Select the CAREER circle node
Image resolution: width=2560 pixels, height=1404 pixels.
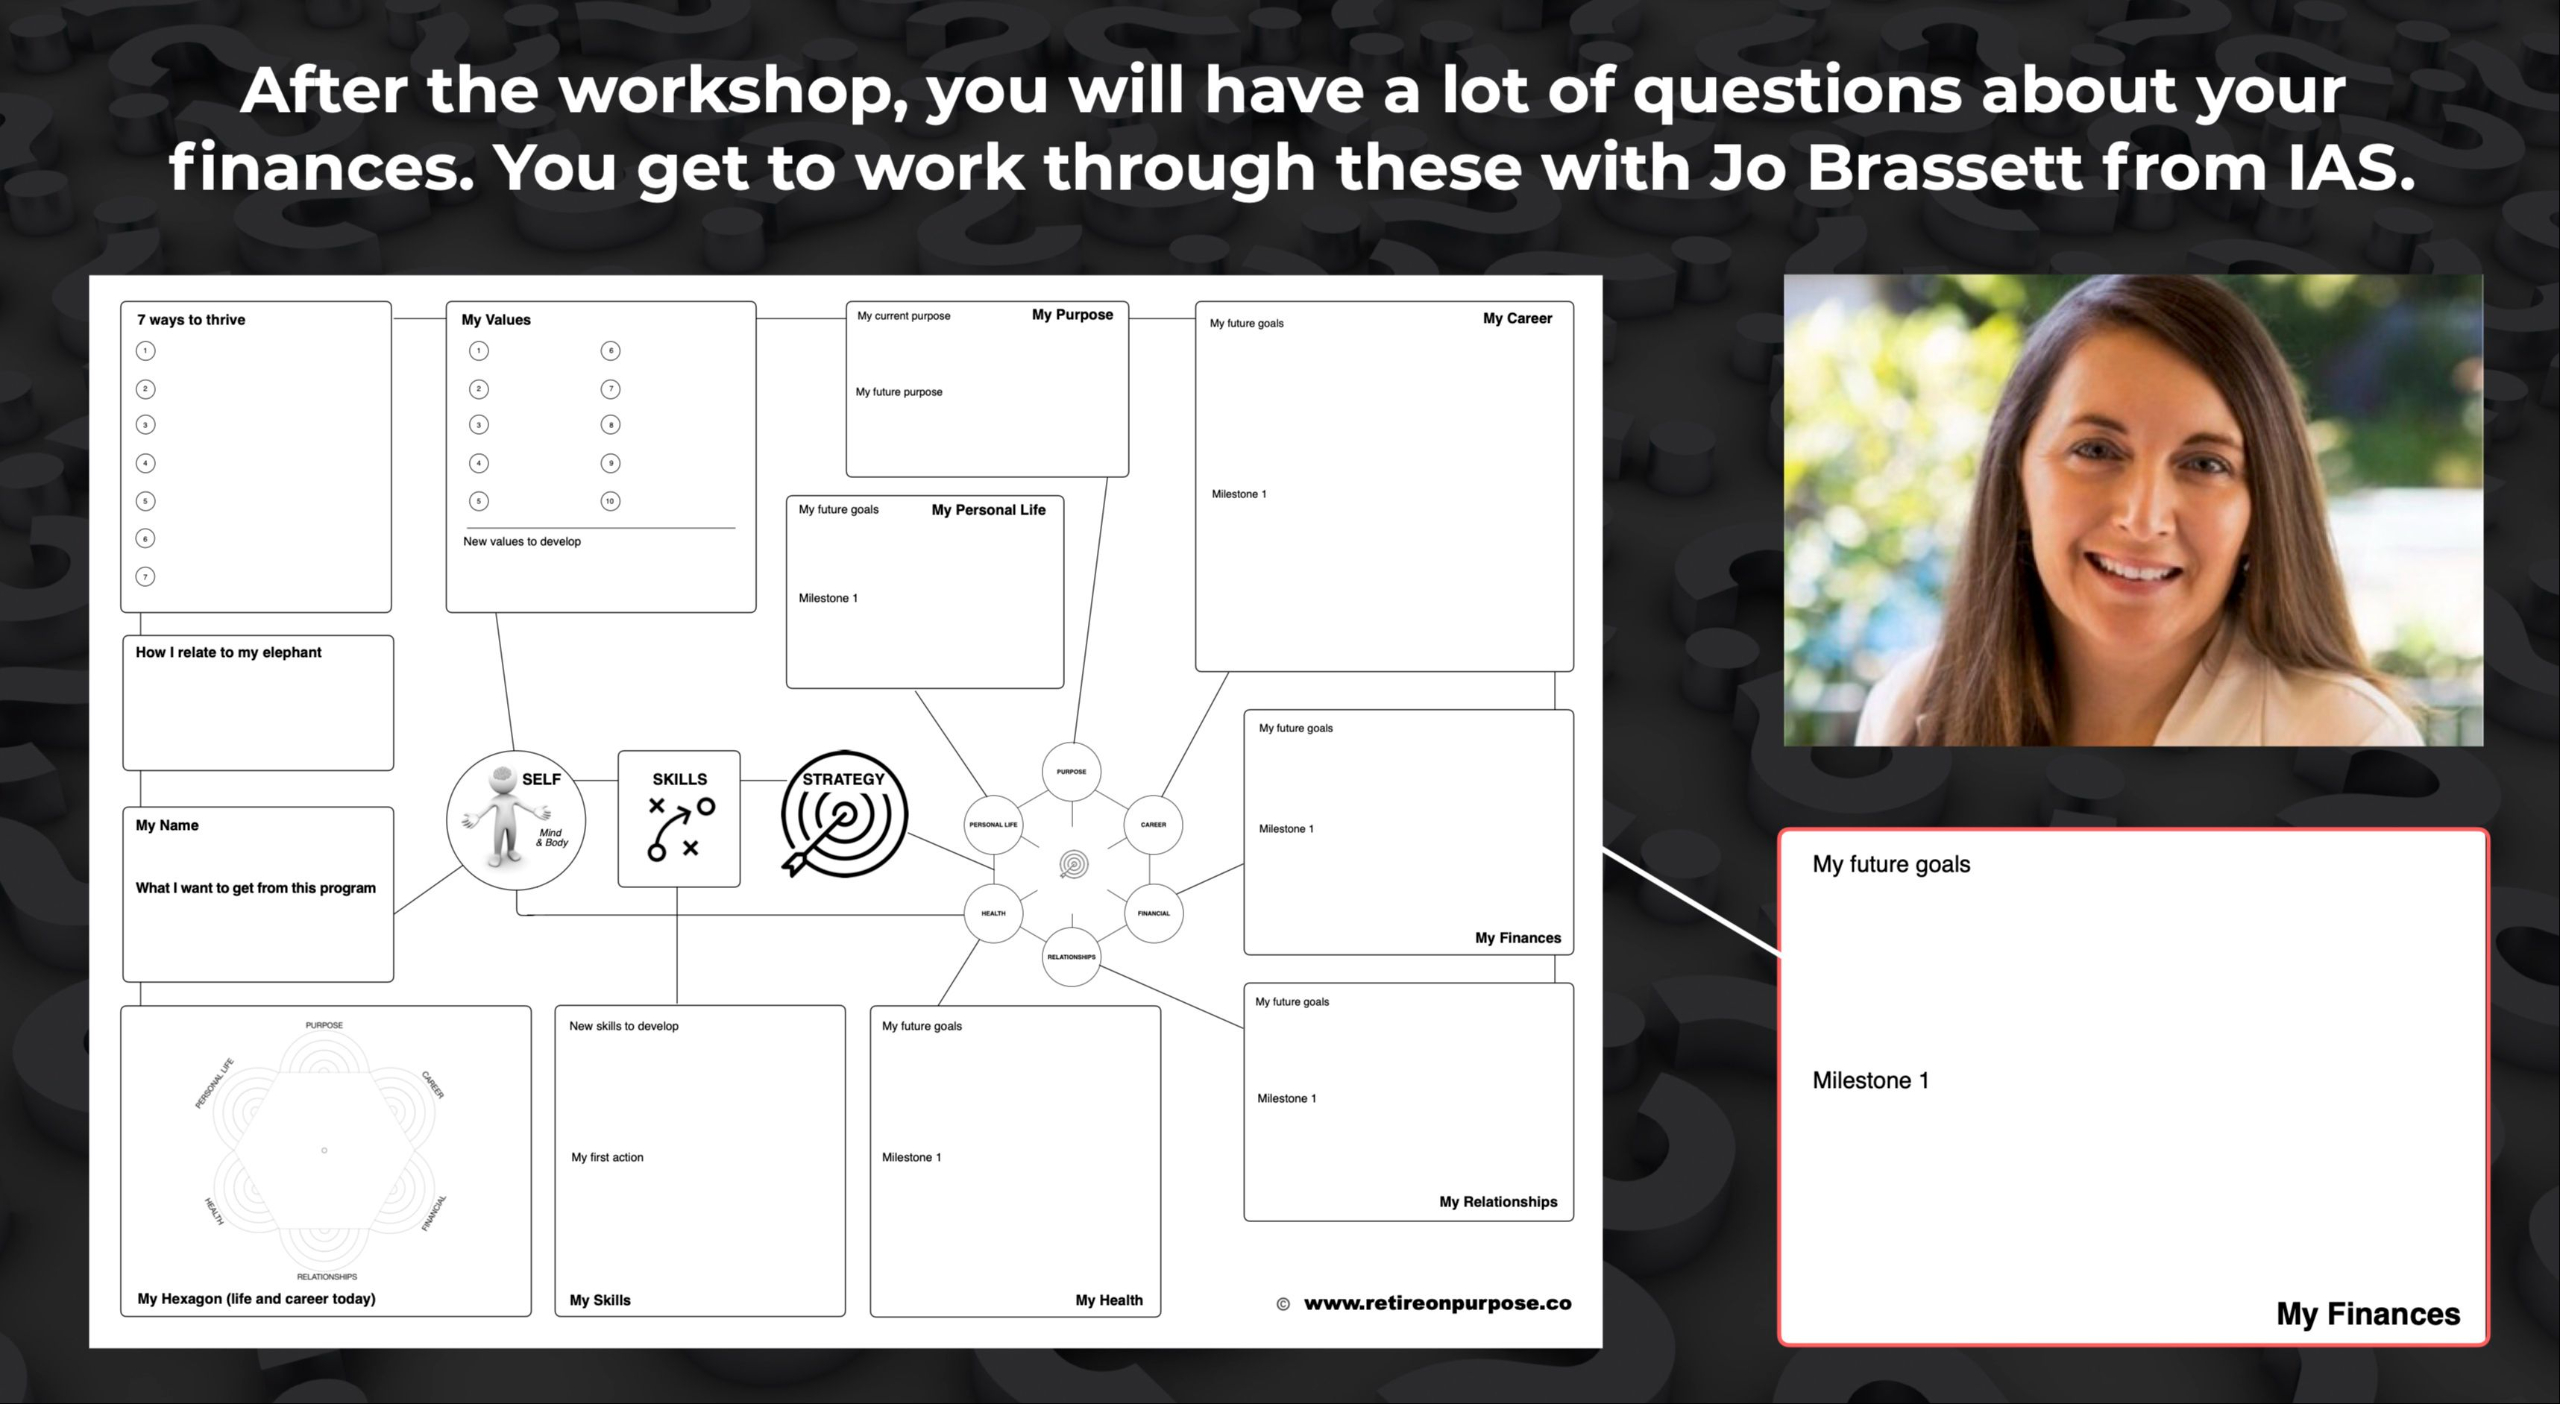(1153, 825)
